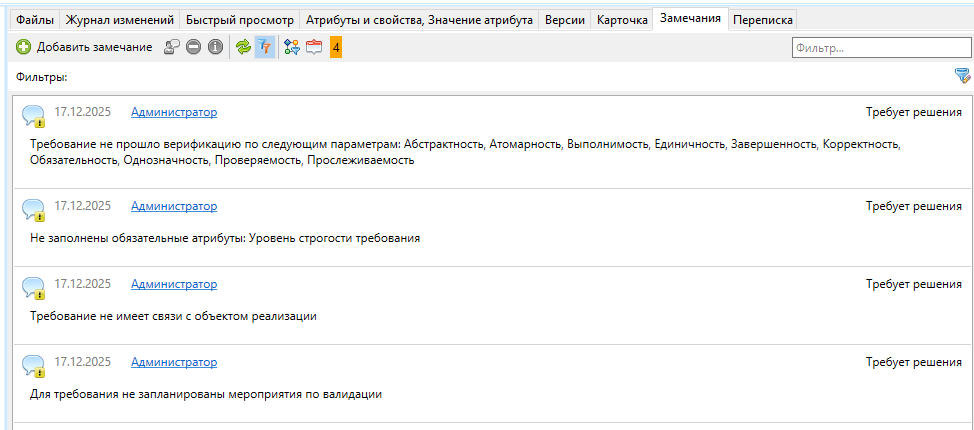Toggle the highlighted funnel filter button
Viewport: 974px width, 430px height.
[x=264, y=47]
